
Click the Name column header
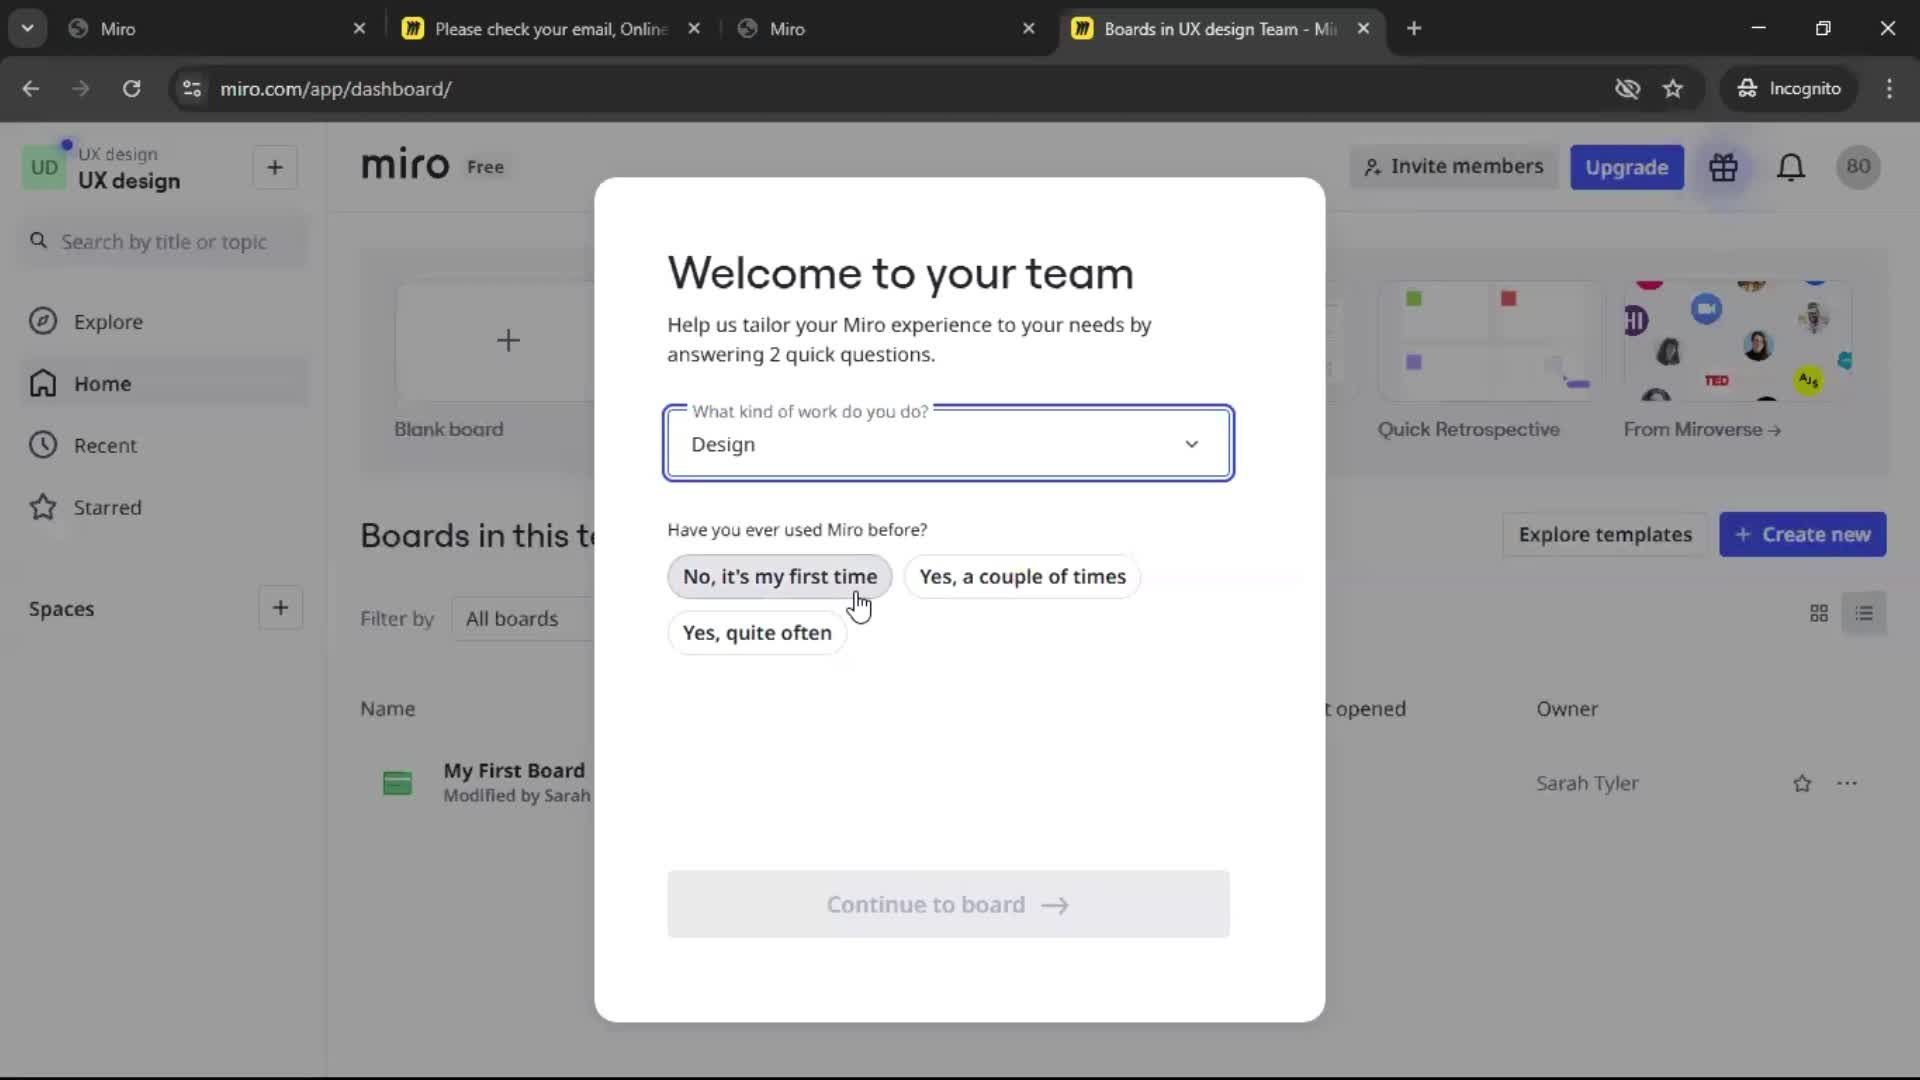(387, 709)
